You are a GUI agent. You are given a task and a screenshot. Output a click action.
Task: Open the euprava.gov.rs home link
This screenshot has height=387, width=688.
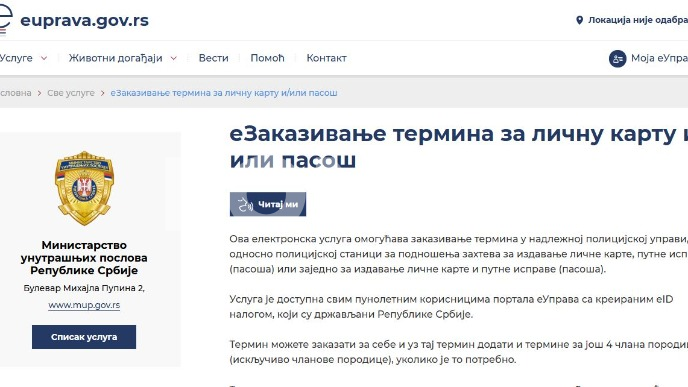[x=84, y=20]
